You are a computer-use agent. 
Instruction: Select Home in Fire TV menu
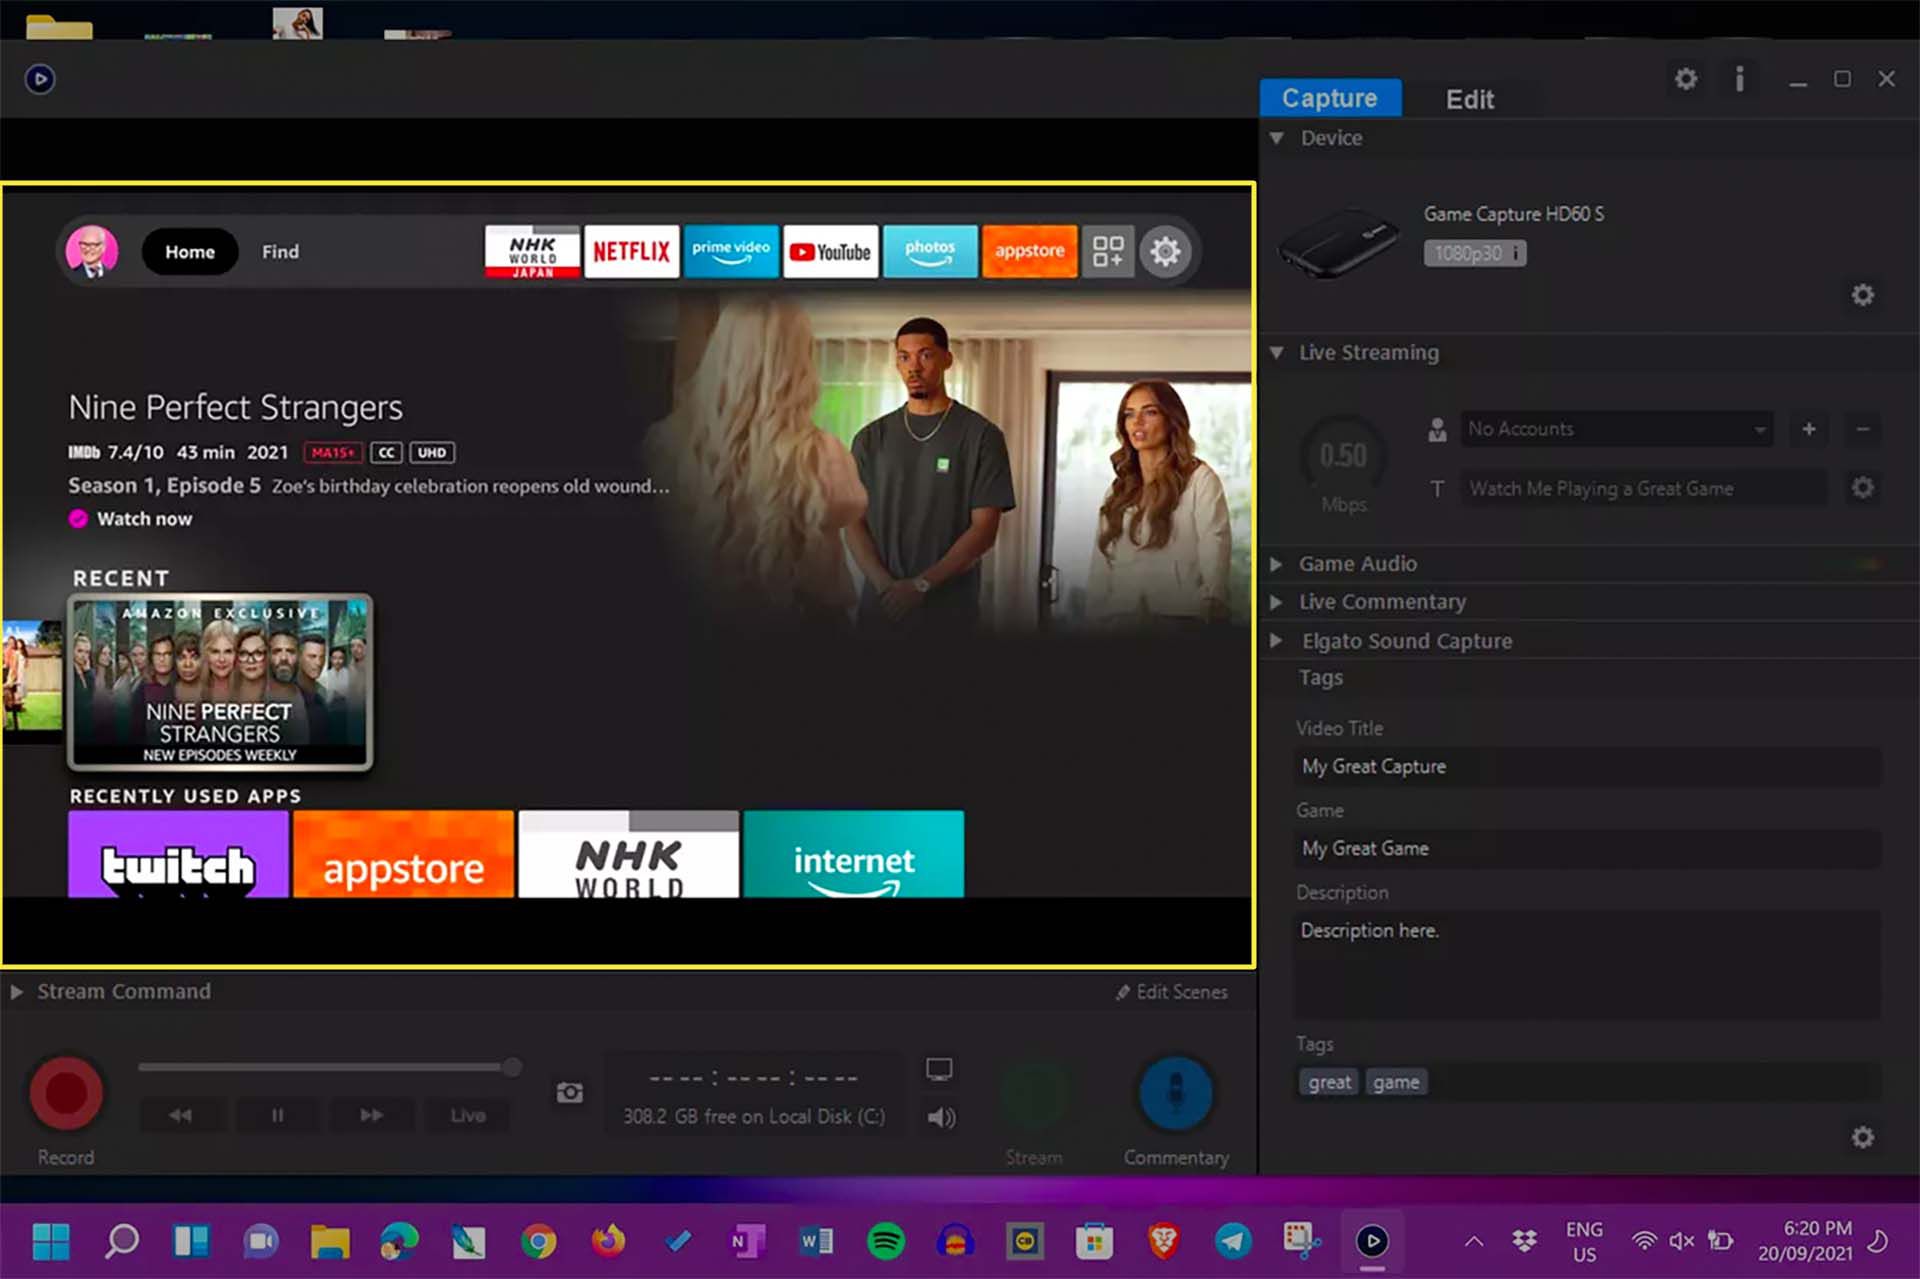(x=190, y=252)
